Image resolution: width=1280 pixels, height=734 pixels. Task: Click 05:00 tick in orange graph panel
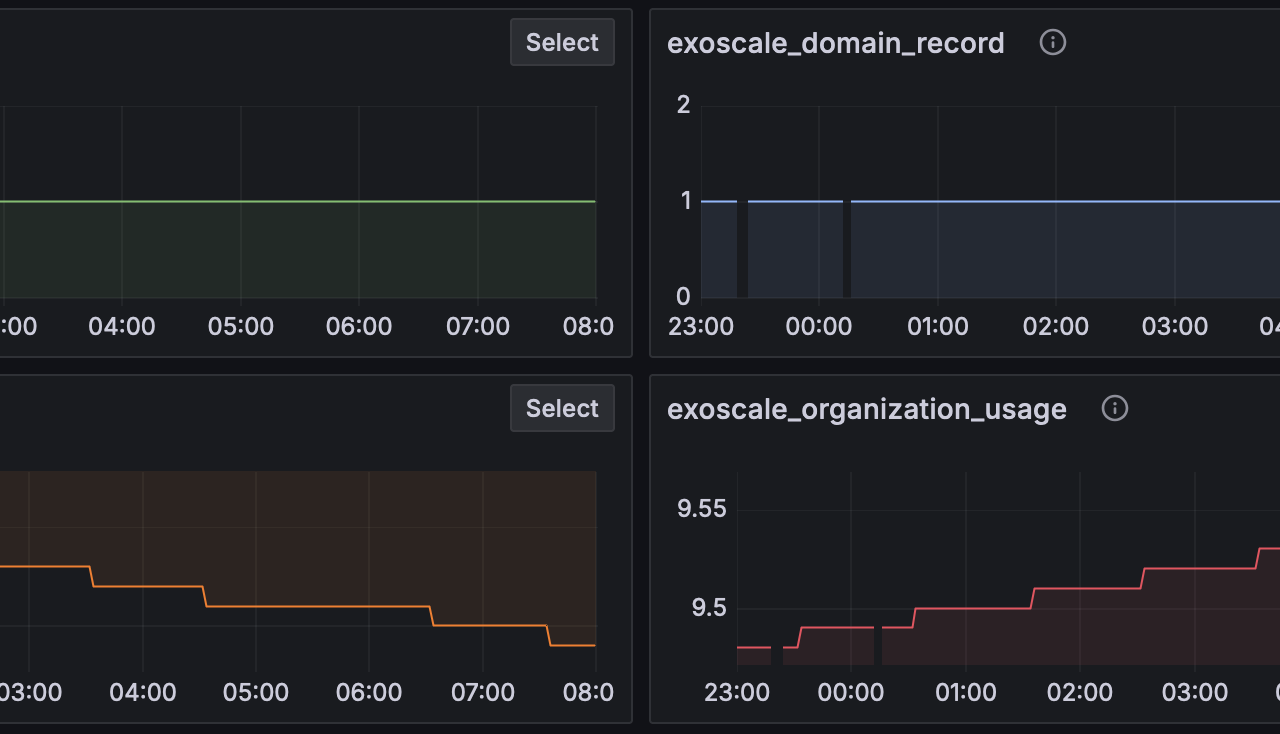click(256, 692)
